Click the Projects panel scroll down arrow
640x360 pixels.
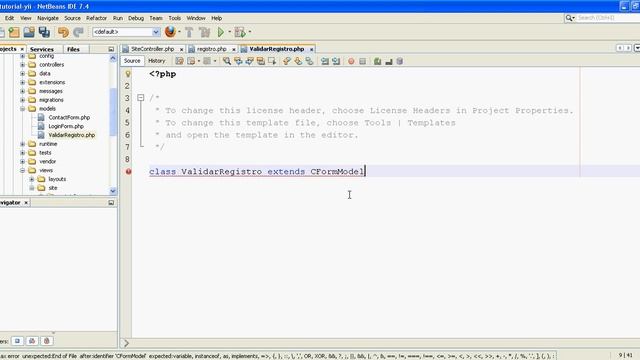[113, 191]
